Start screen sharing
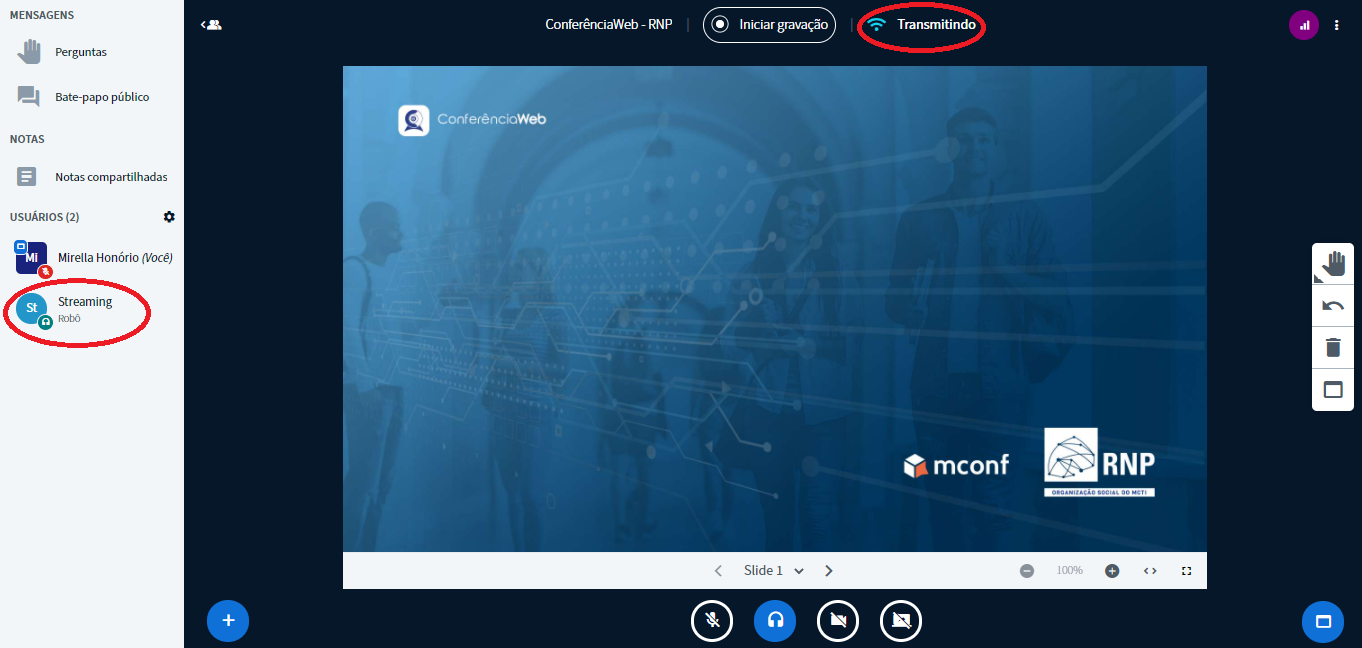Viewport: 1362px width, 648px height. coord(901,621)
